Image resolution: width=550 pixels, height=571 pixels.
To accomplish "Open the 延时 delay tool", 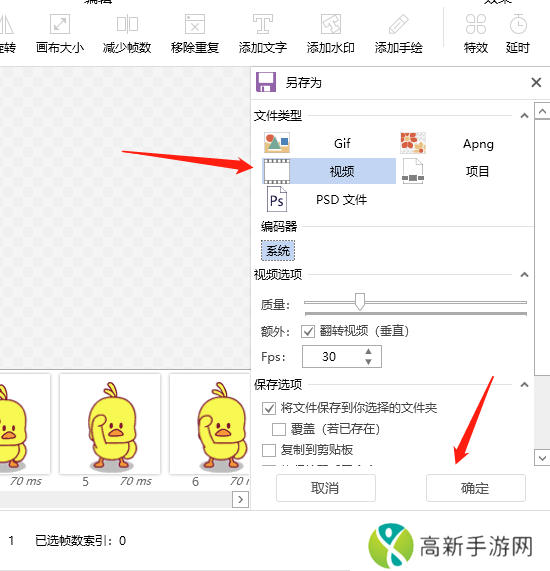I will pos(518,34).
